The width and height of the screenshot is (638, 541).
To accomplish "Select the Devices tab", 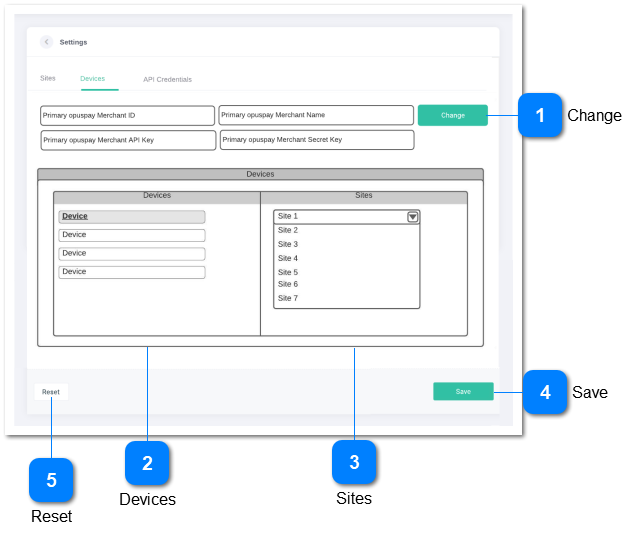I will (92, 78).
